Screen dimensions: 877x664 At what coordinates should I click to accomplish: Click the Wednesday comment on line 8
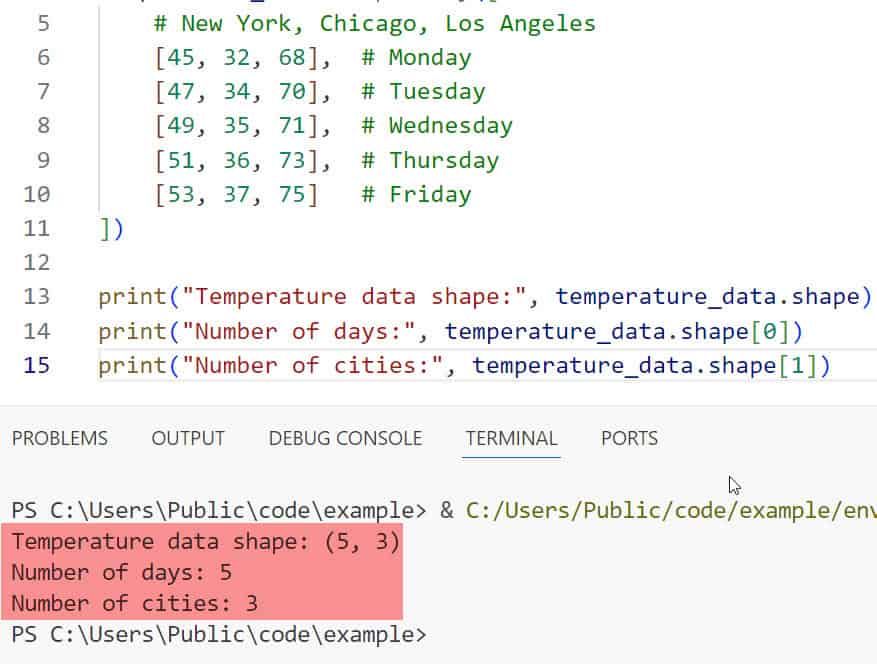437,126
